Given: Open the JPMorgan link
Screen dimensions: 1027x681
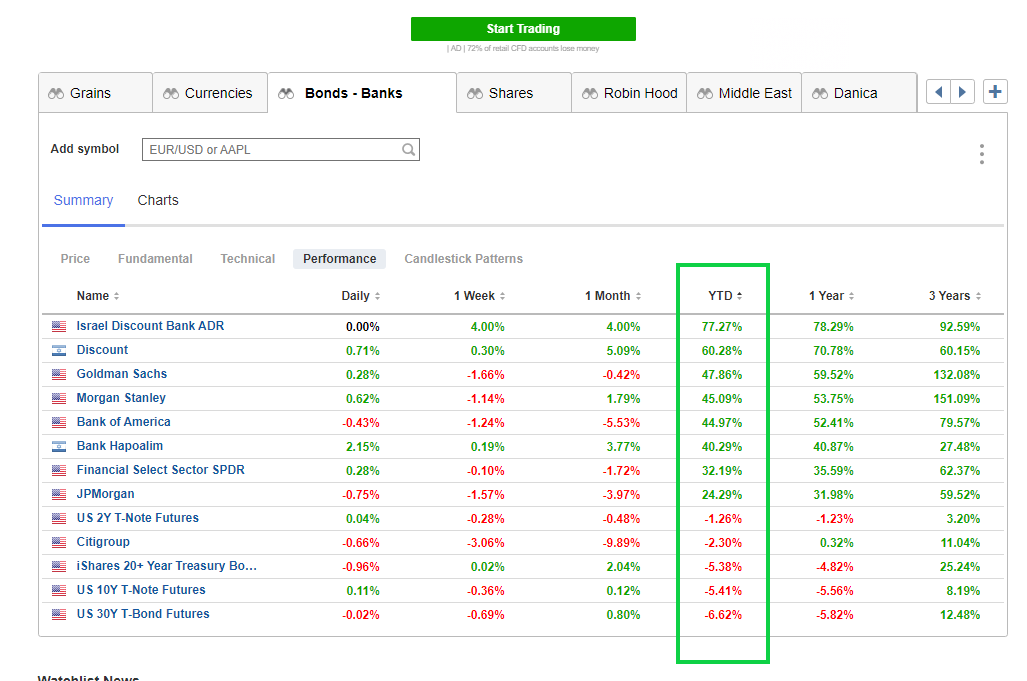Looking at the screenshot, I should (105, 494).
